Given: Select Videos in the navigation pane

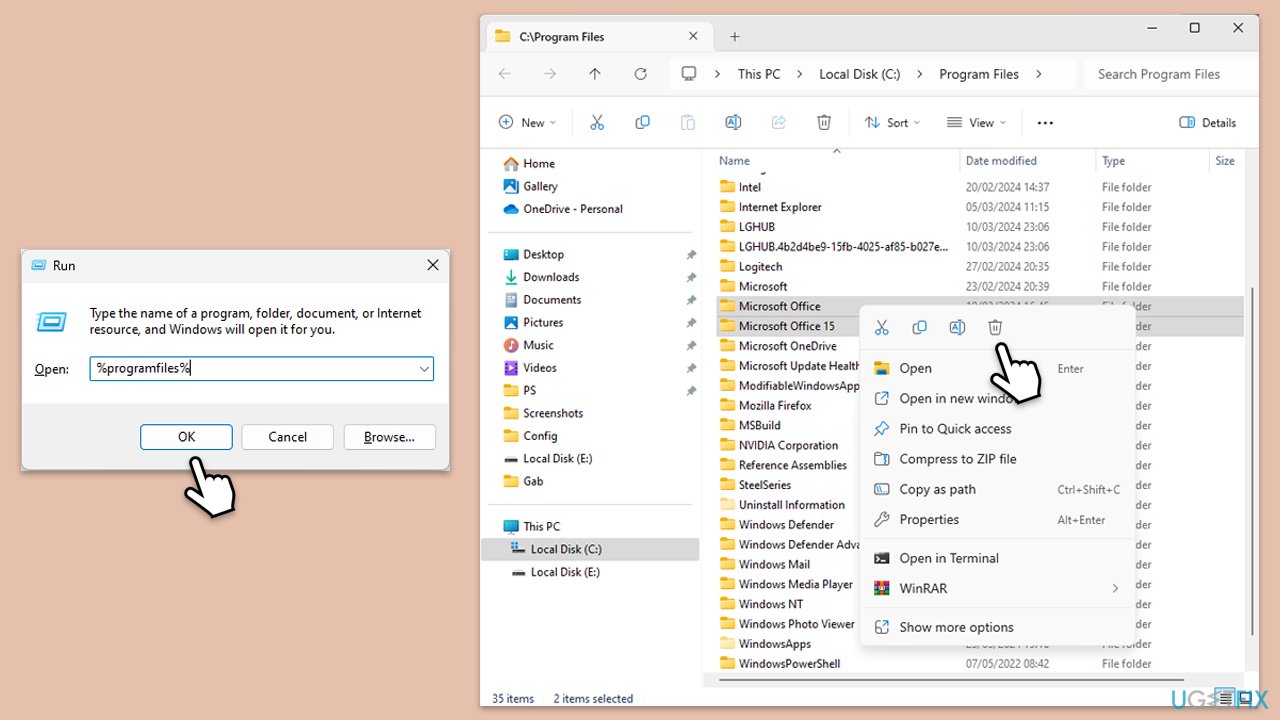Looking at the screenshot, I should point(540,368).
